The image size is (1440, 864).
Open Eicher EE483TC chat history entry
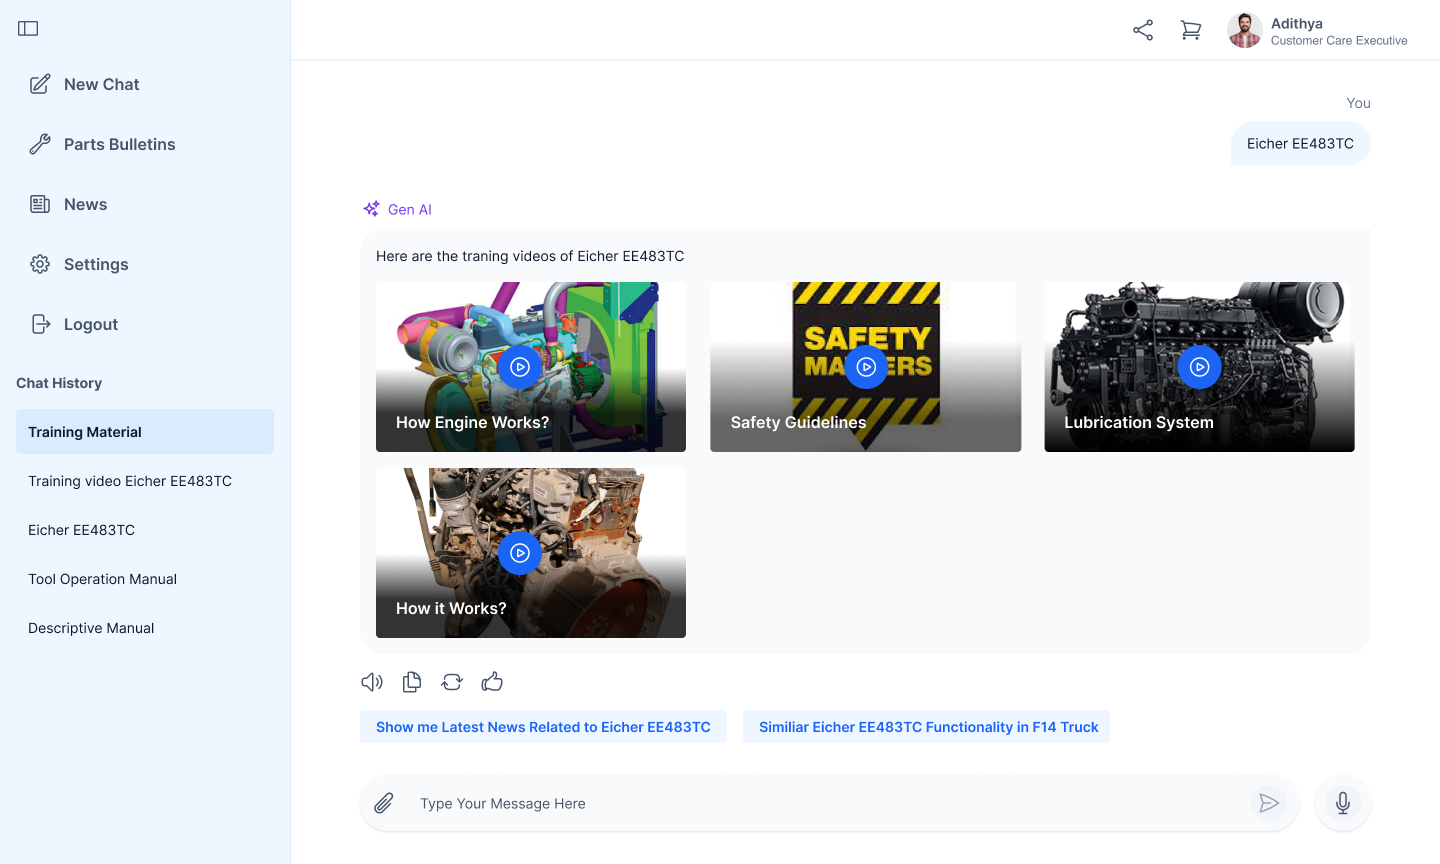pos(145,530)
